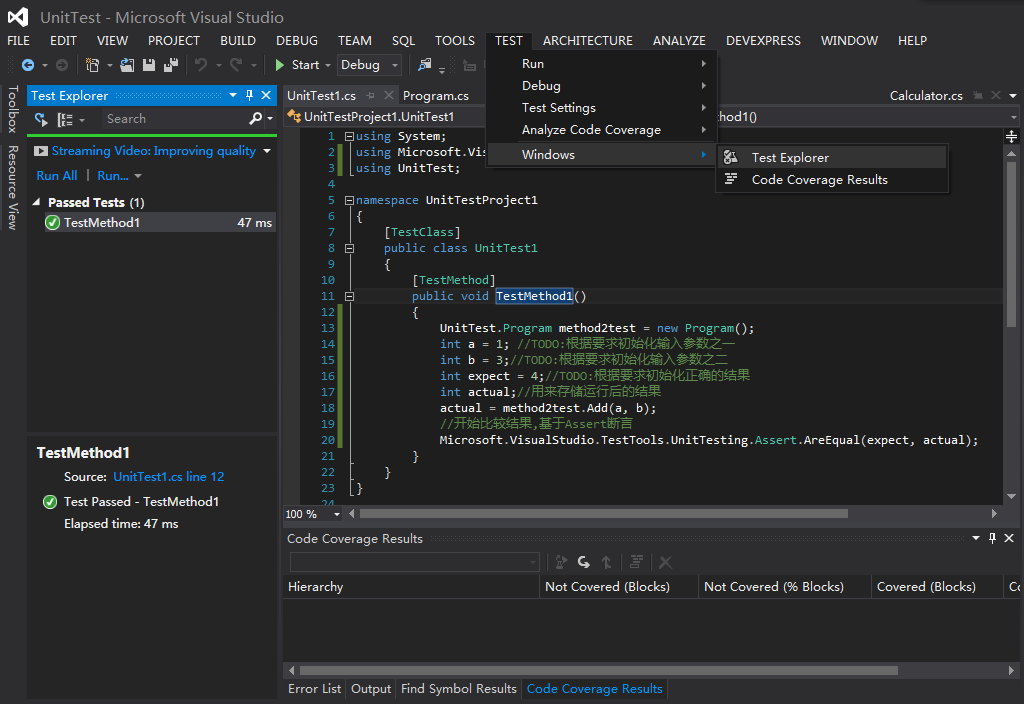
Task: Collapse the TestMethod1 code block at line 11
Action: [x=349, y=296]
